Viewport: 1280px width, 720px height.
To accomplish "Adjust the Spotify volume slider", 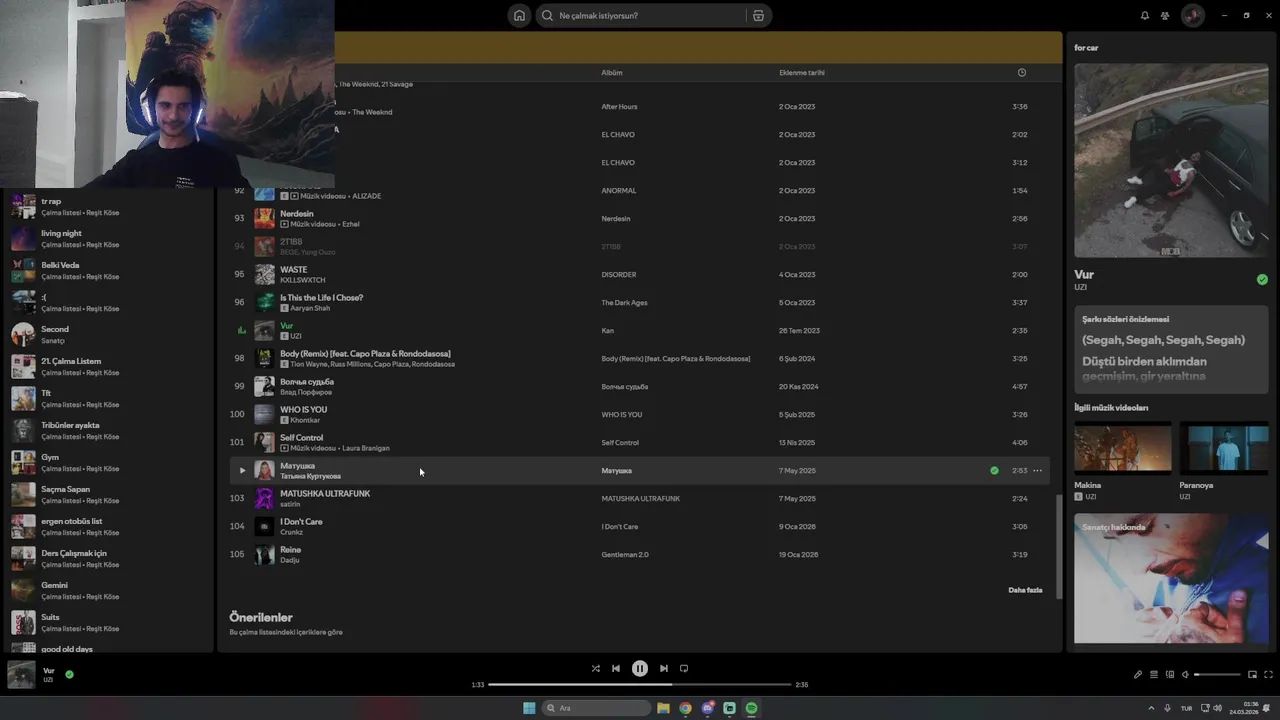I will (1217, 675).
